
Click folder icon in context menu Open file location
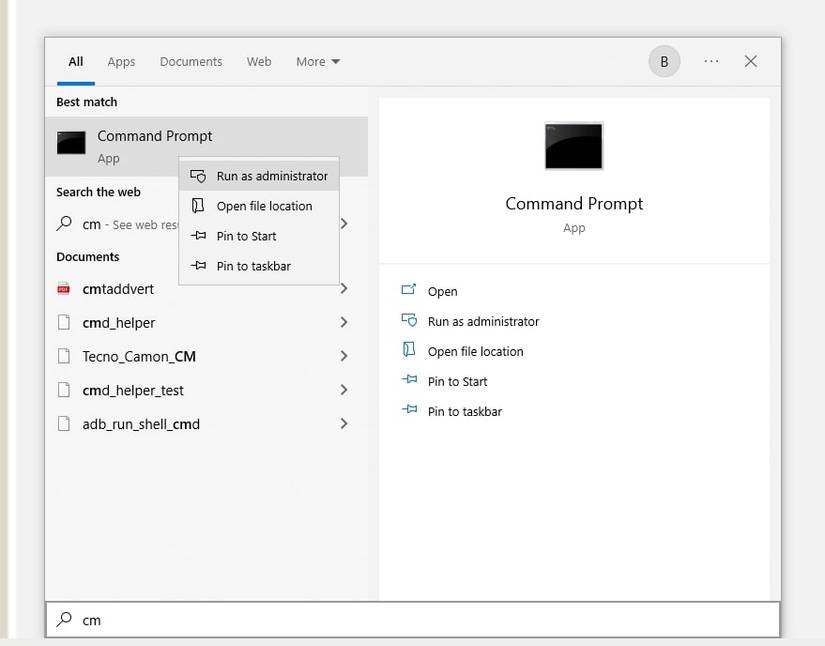[x=198, y=205]
